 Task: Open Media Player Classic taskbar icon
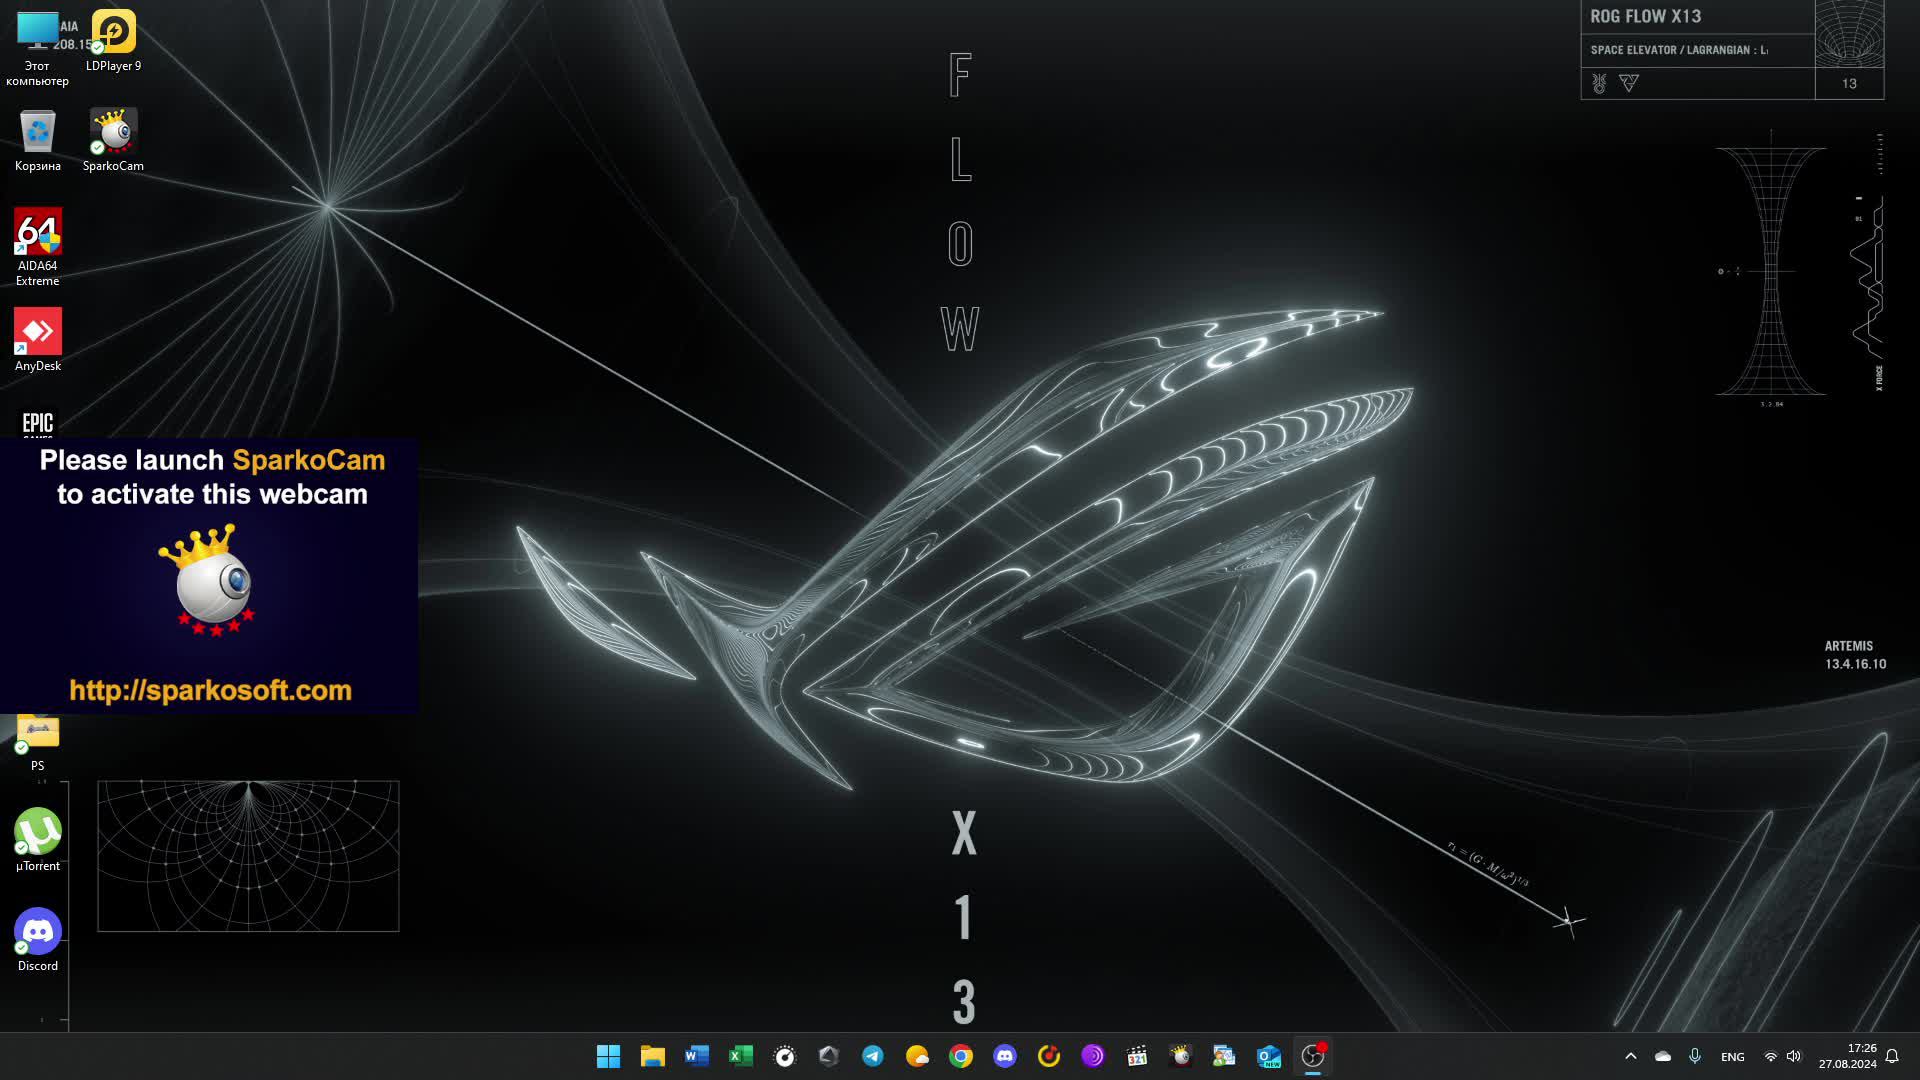[1136, 1056]
